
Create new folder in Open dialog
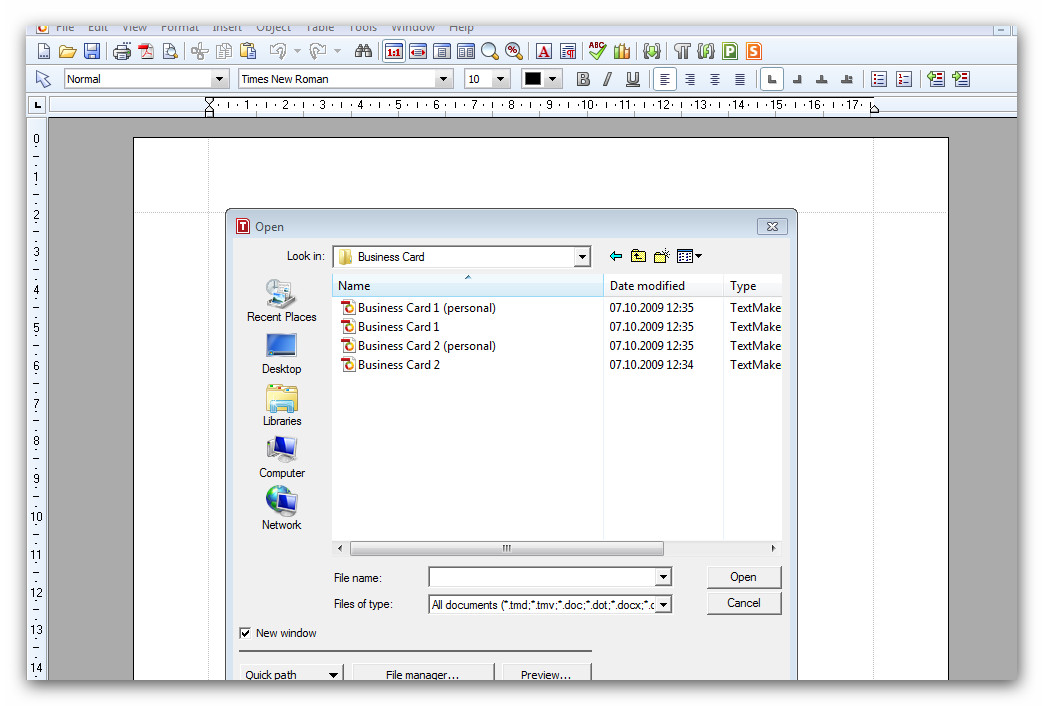pyautogui.click(x=662, y=257)
